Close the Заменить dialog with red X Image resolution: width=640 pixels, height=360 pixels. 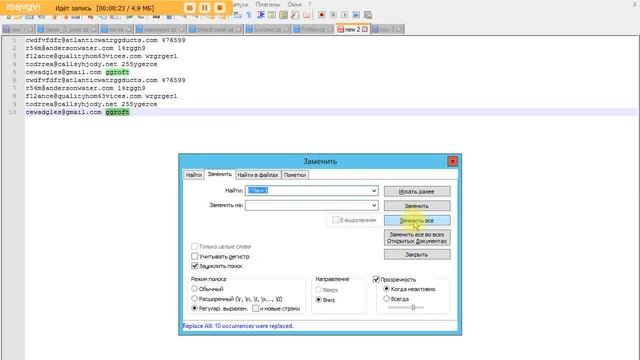[x=452, y=161]
